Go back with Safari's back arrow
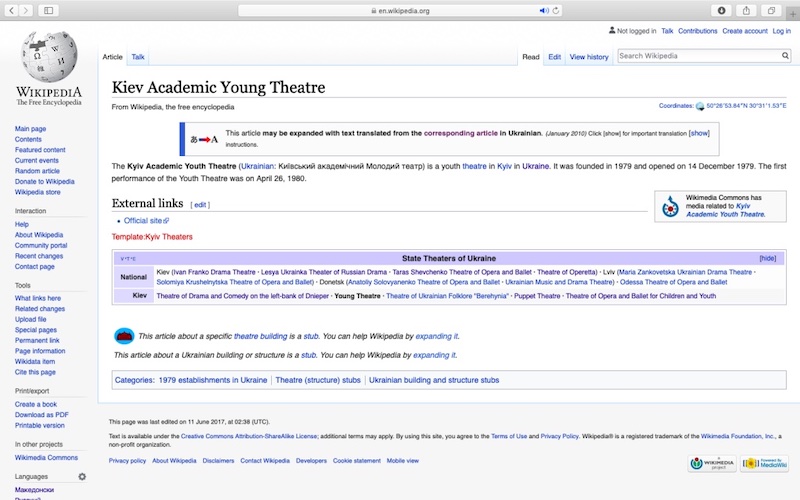The image size is (800, 500). pos(11,10)
